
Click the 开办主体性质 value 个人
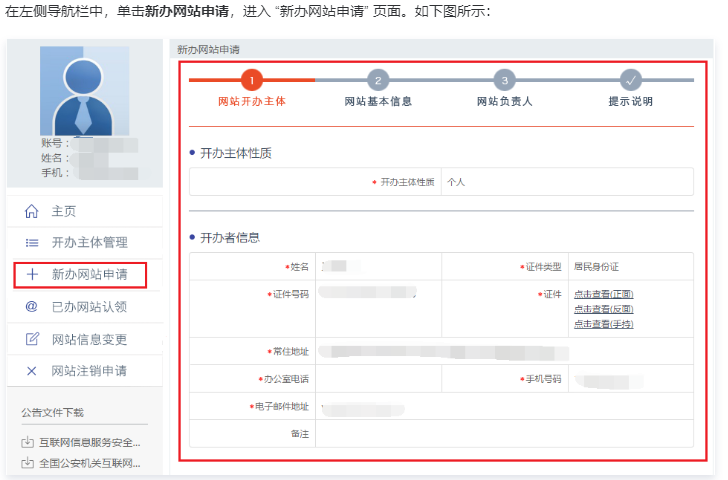coord(457,182)
